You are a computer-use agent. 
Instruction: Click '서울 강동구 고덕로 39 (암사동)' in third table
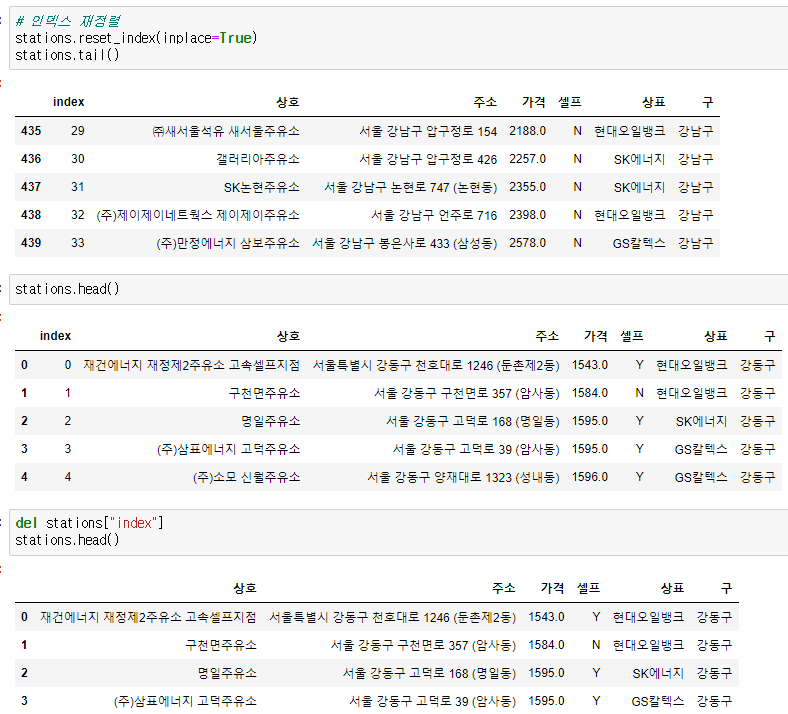[x=433, y=701]
